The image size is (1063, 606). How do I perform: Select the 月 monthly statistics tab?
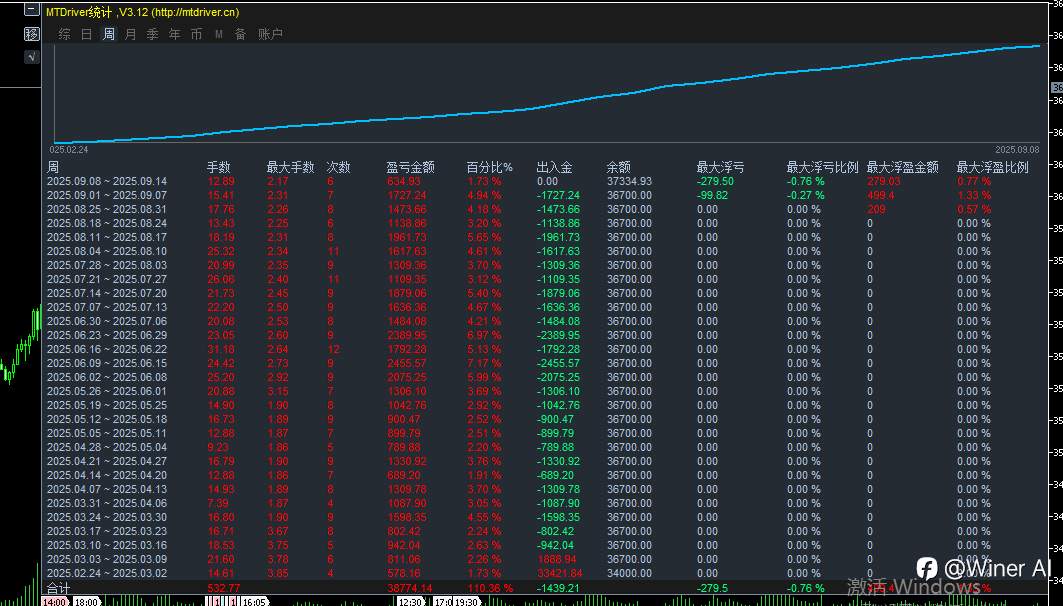pyautogui.click(x=130, y=33)
